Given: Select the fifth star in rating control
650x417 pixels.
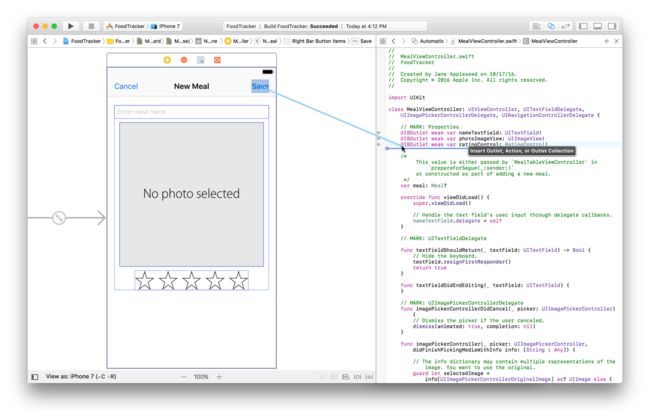Looking at the screenshot, I should click(239, 281).
